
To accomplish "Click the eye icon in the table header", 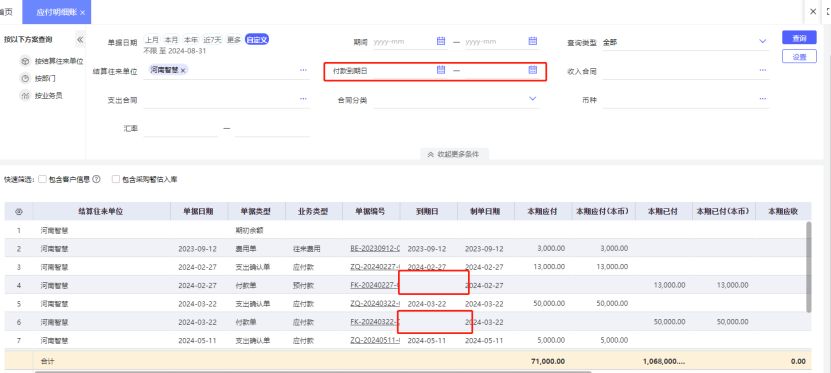I will pos(19,211).
